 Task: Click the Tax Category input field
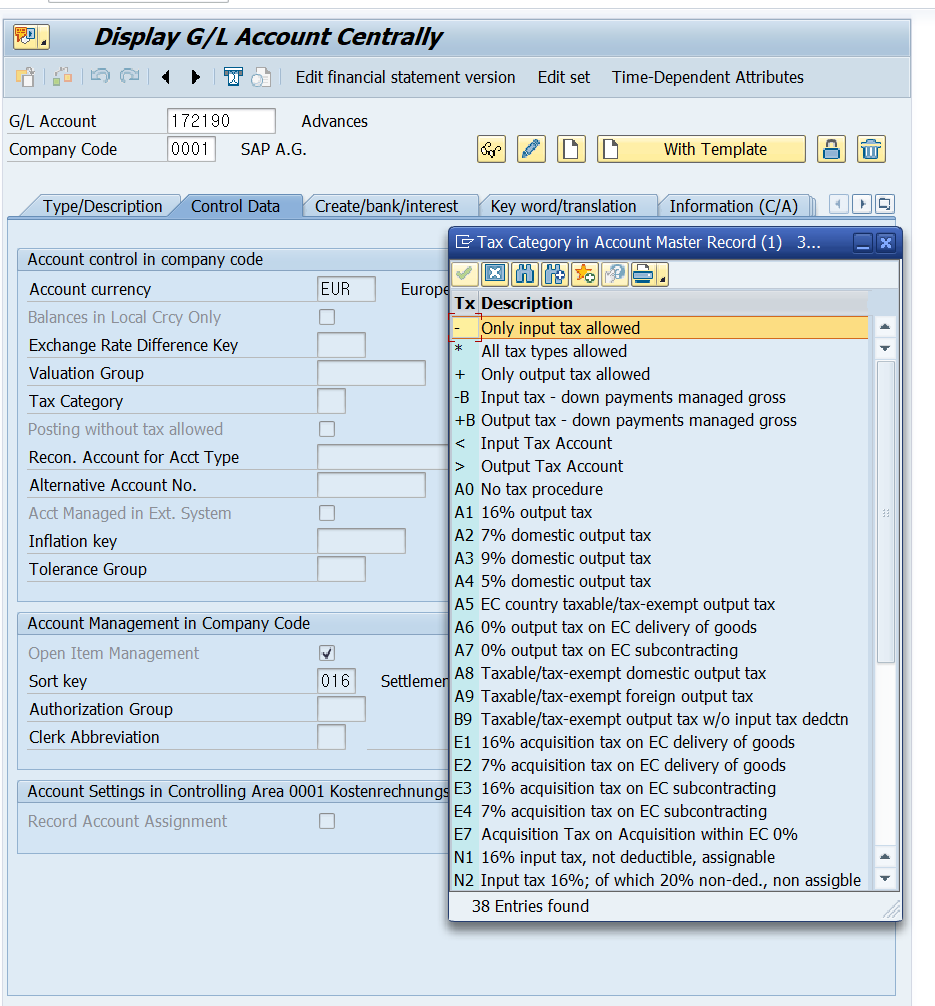pos(332,401)
